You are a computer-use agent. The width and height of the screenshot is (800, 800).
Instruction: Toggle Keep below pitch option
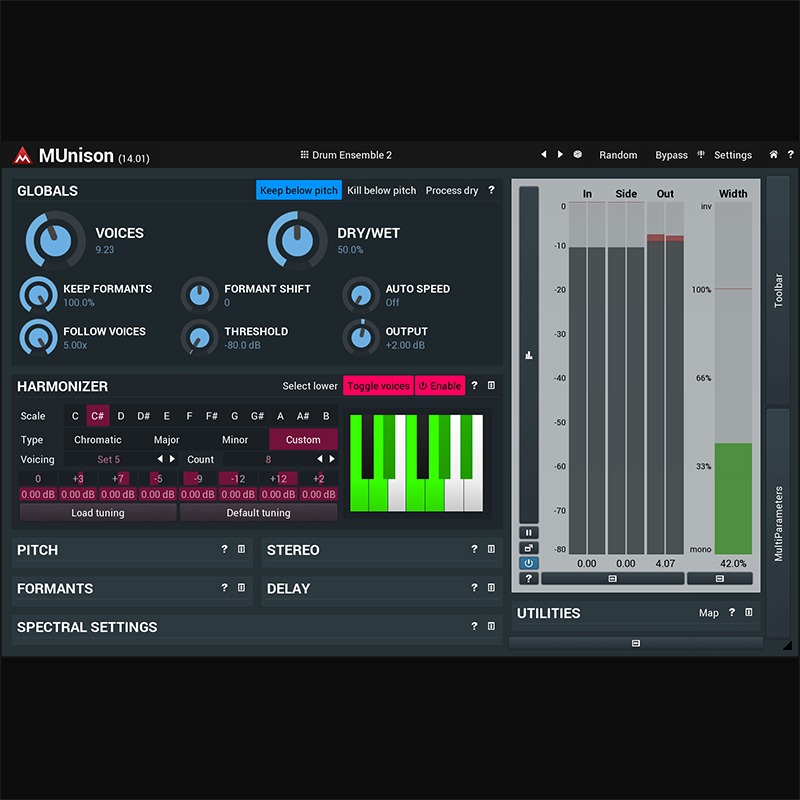tap(299, 190)
